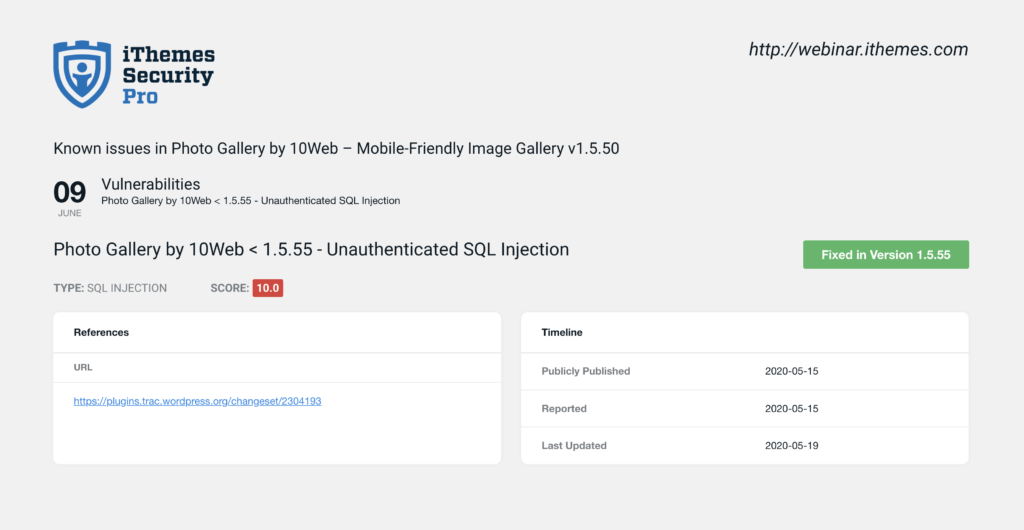Click the red 10.0 score badge

pyautogui.click(x=268, y=288)
